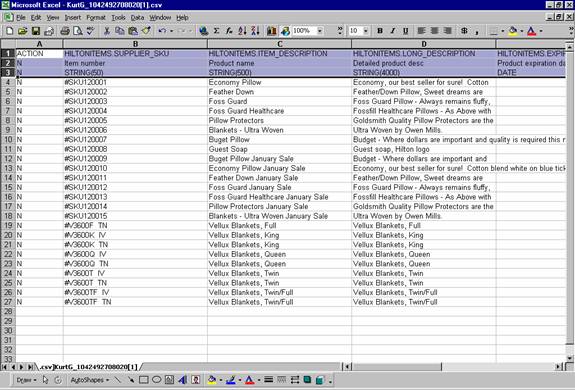The width and height of the screenshot is (575, 390).
Task: Click the Copy icon
Action: click(120, 31)
